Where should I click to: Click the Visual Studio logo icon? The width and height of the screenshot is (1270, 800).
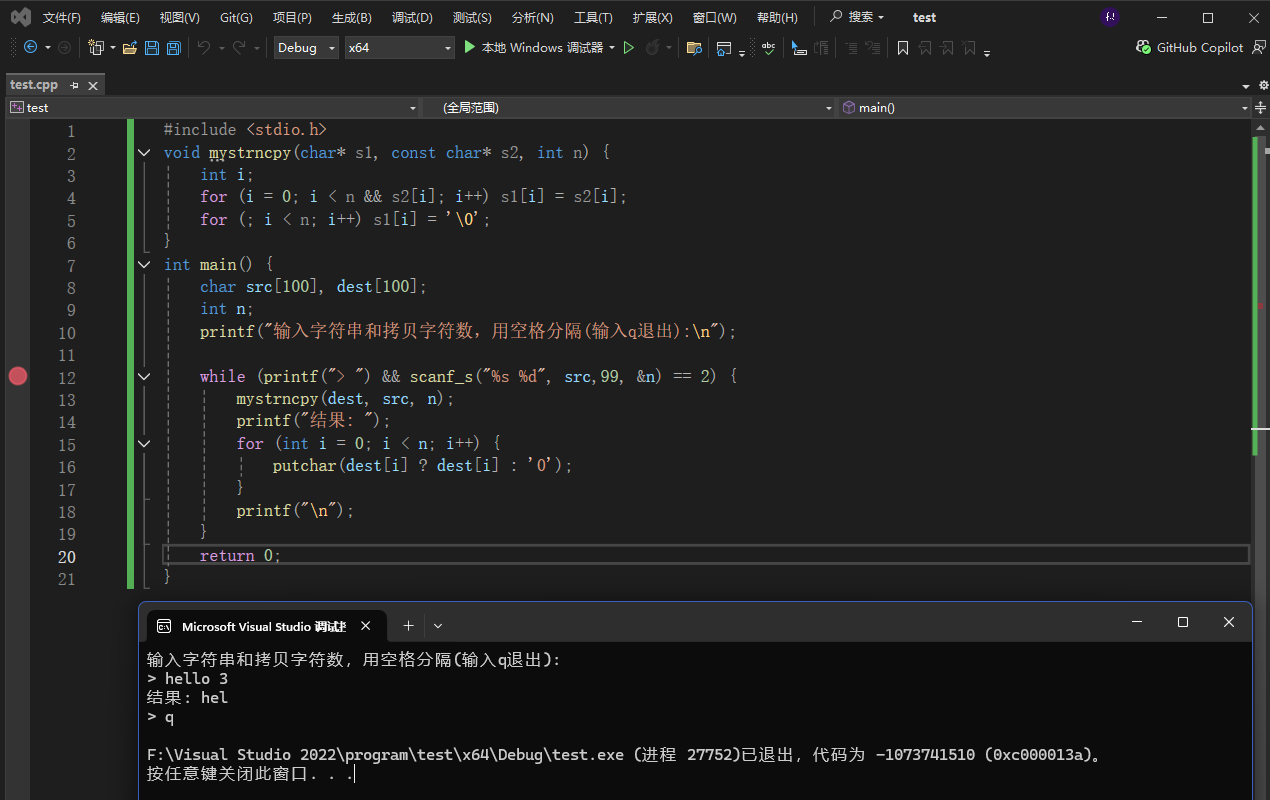point(20,17)
